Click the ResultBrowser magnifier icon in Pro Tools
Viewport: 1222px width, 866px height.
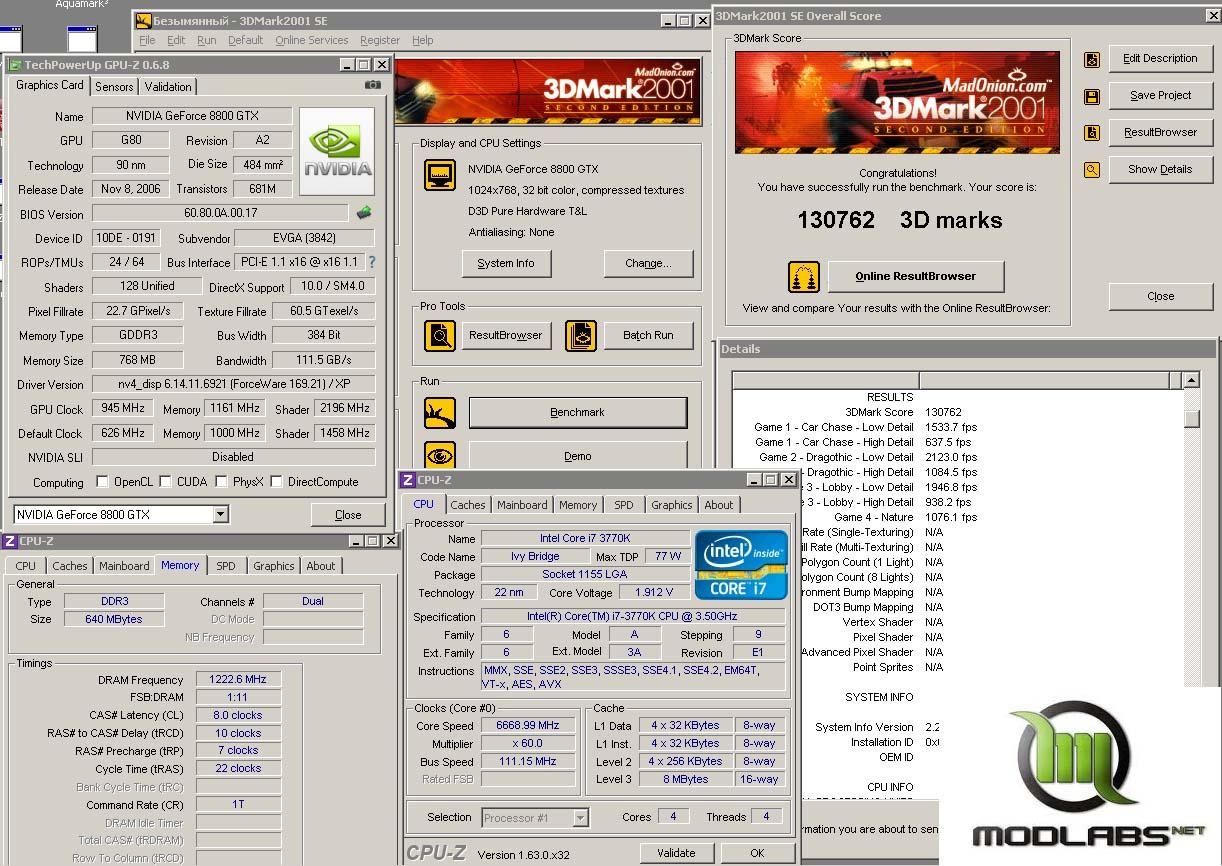pos(440,336)
